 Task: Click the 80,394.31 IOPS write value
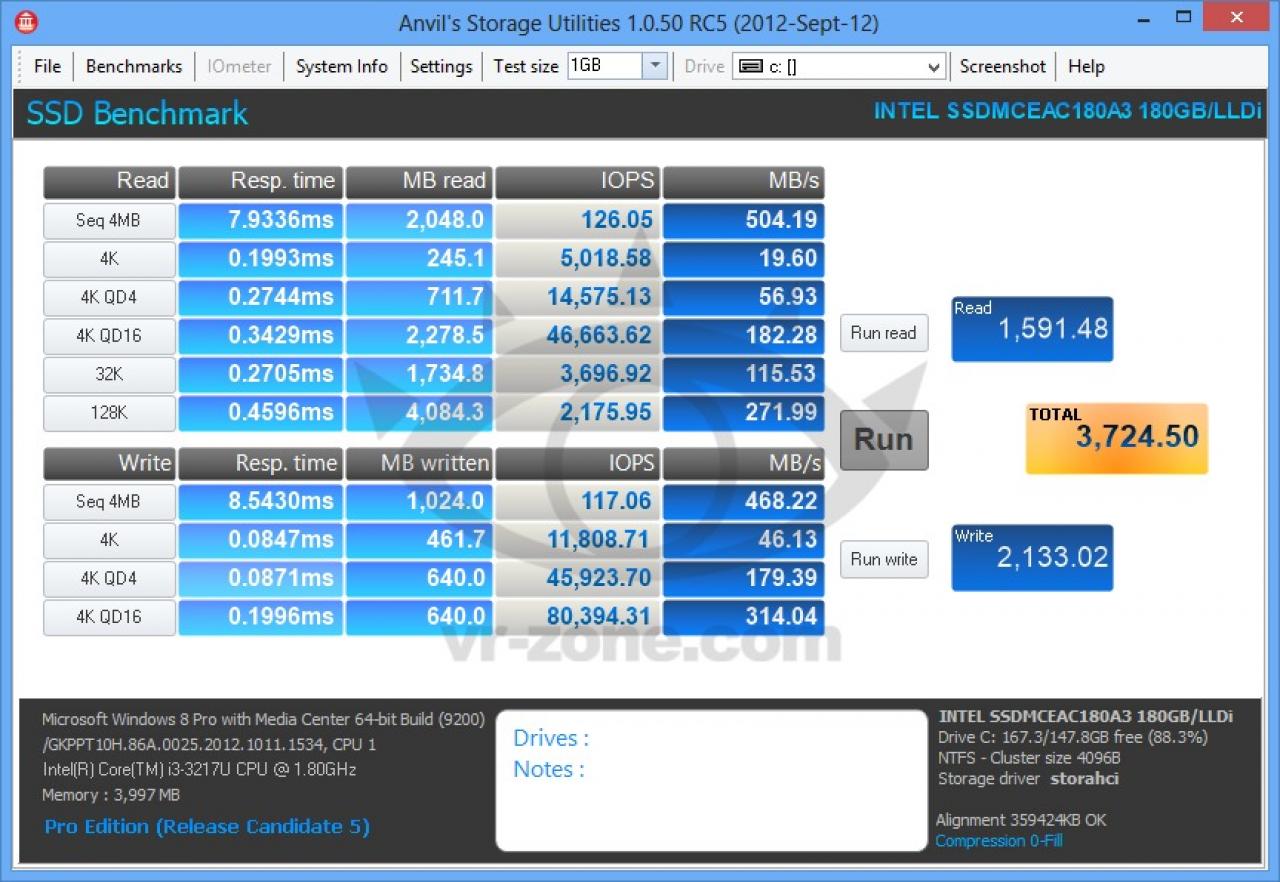pyautogui.click(x=577, y=617)
